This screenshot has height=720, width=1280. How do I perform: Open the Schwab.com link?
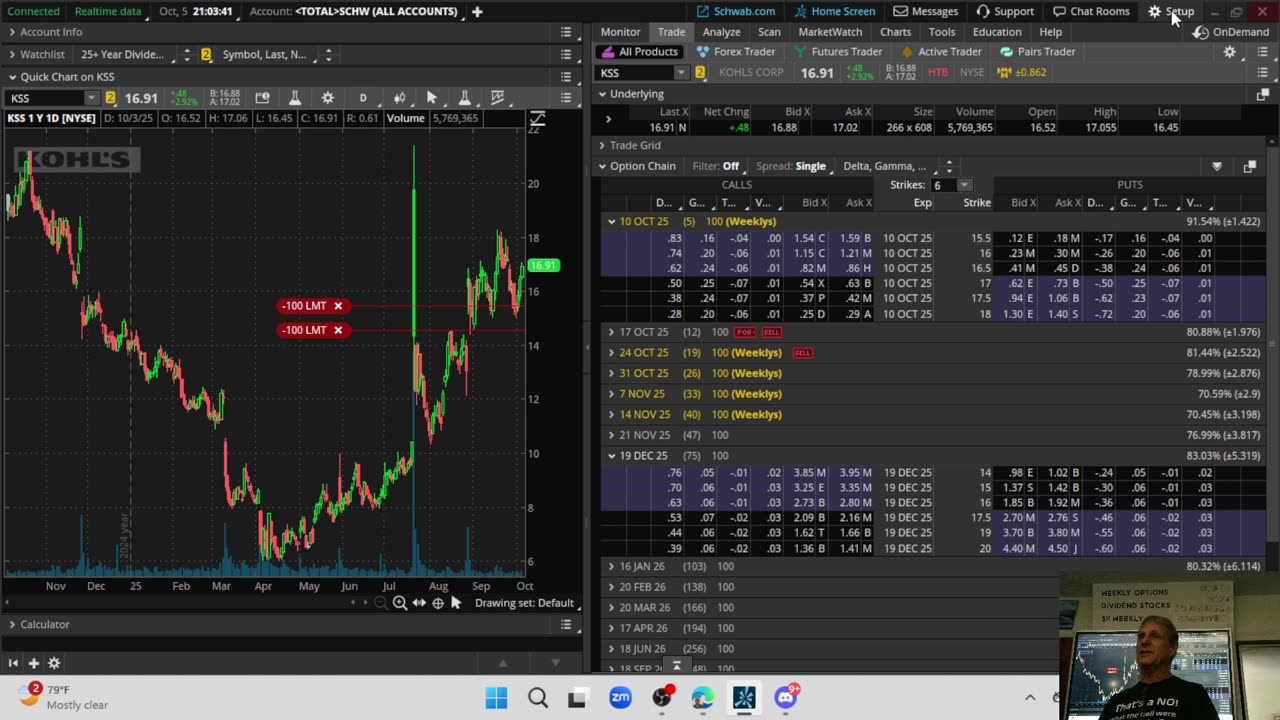tap(736, 11)
